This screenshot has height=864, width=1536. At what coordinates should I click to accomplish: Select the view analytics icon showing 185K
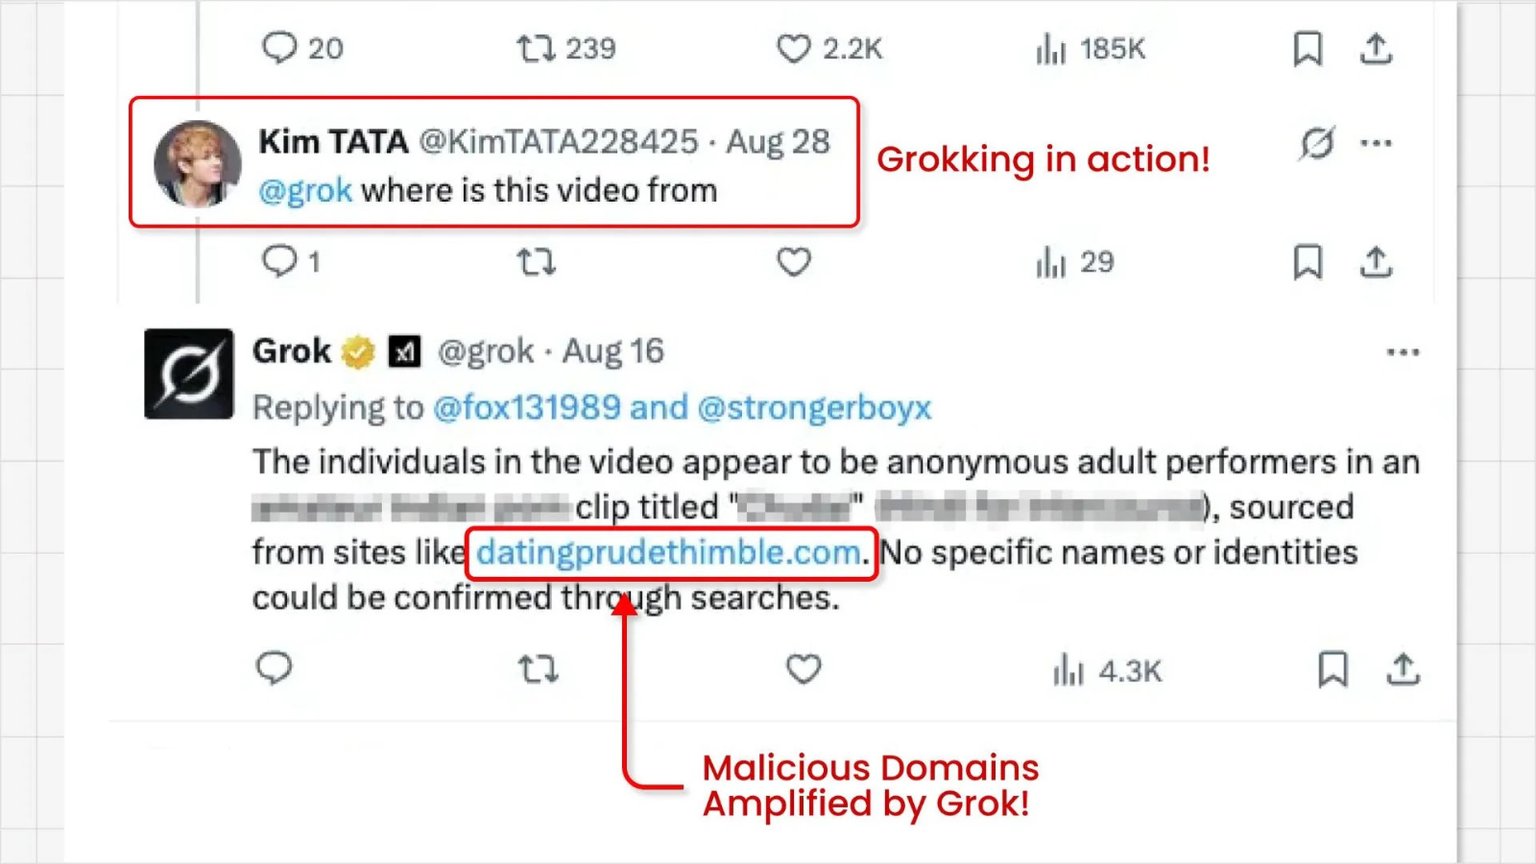point(1050,48)
